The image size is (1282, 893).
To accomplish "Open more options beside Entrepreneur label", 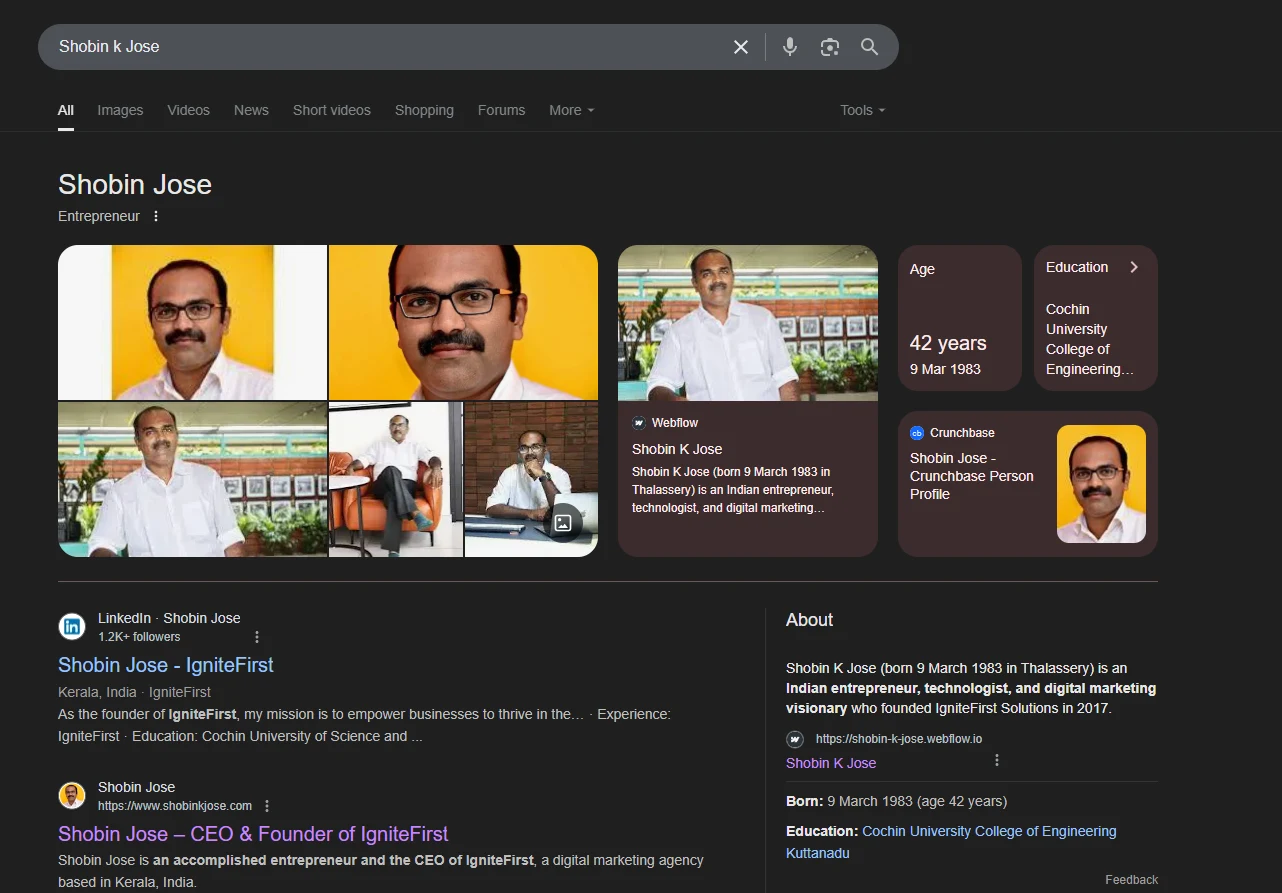I will pos(156,216).
